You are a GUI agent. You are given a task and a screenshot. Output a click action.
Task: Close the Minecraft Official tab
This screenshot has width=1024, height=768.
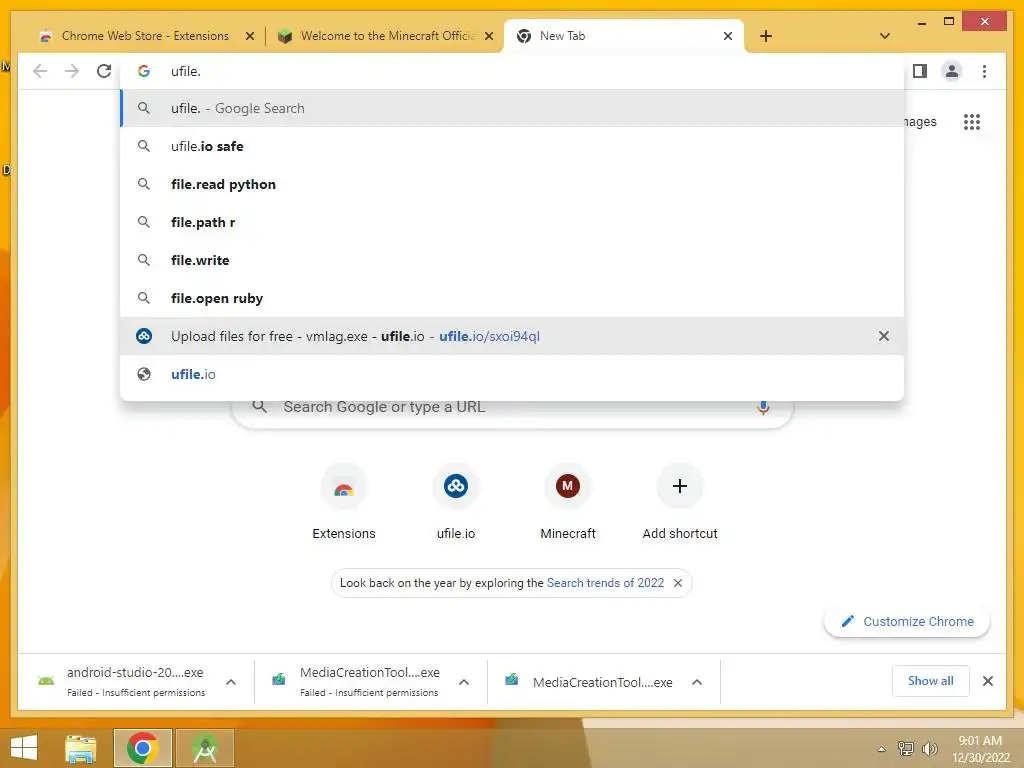(488, 36)
